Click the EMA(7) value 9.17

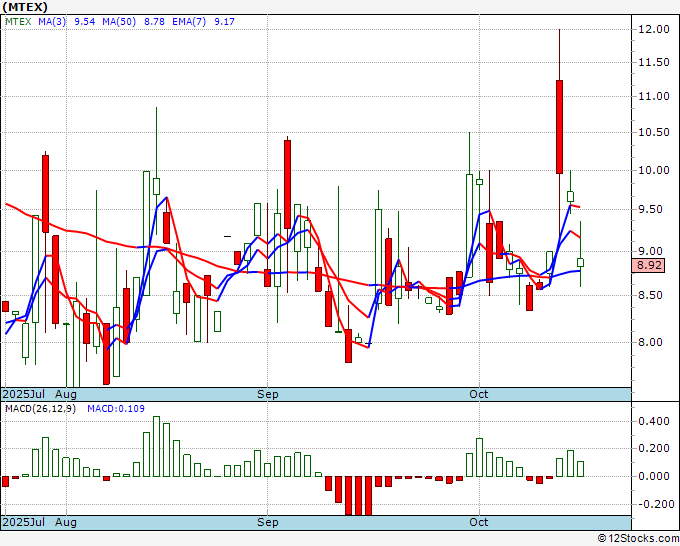[224, 21]
